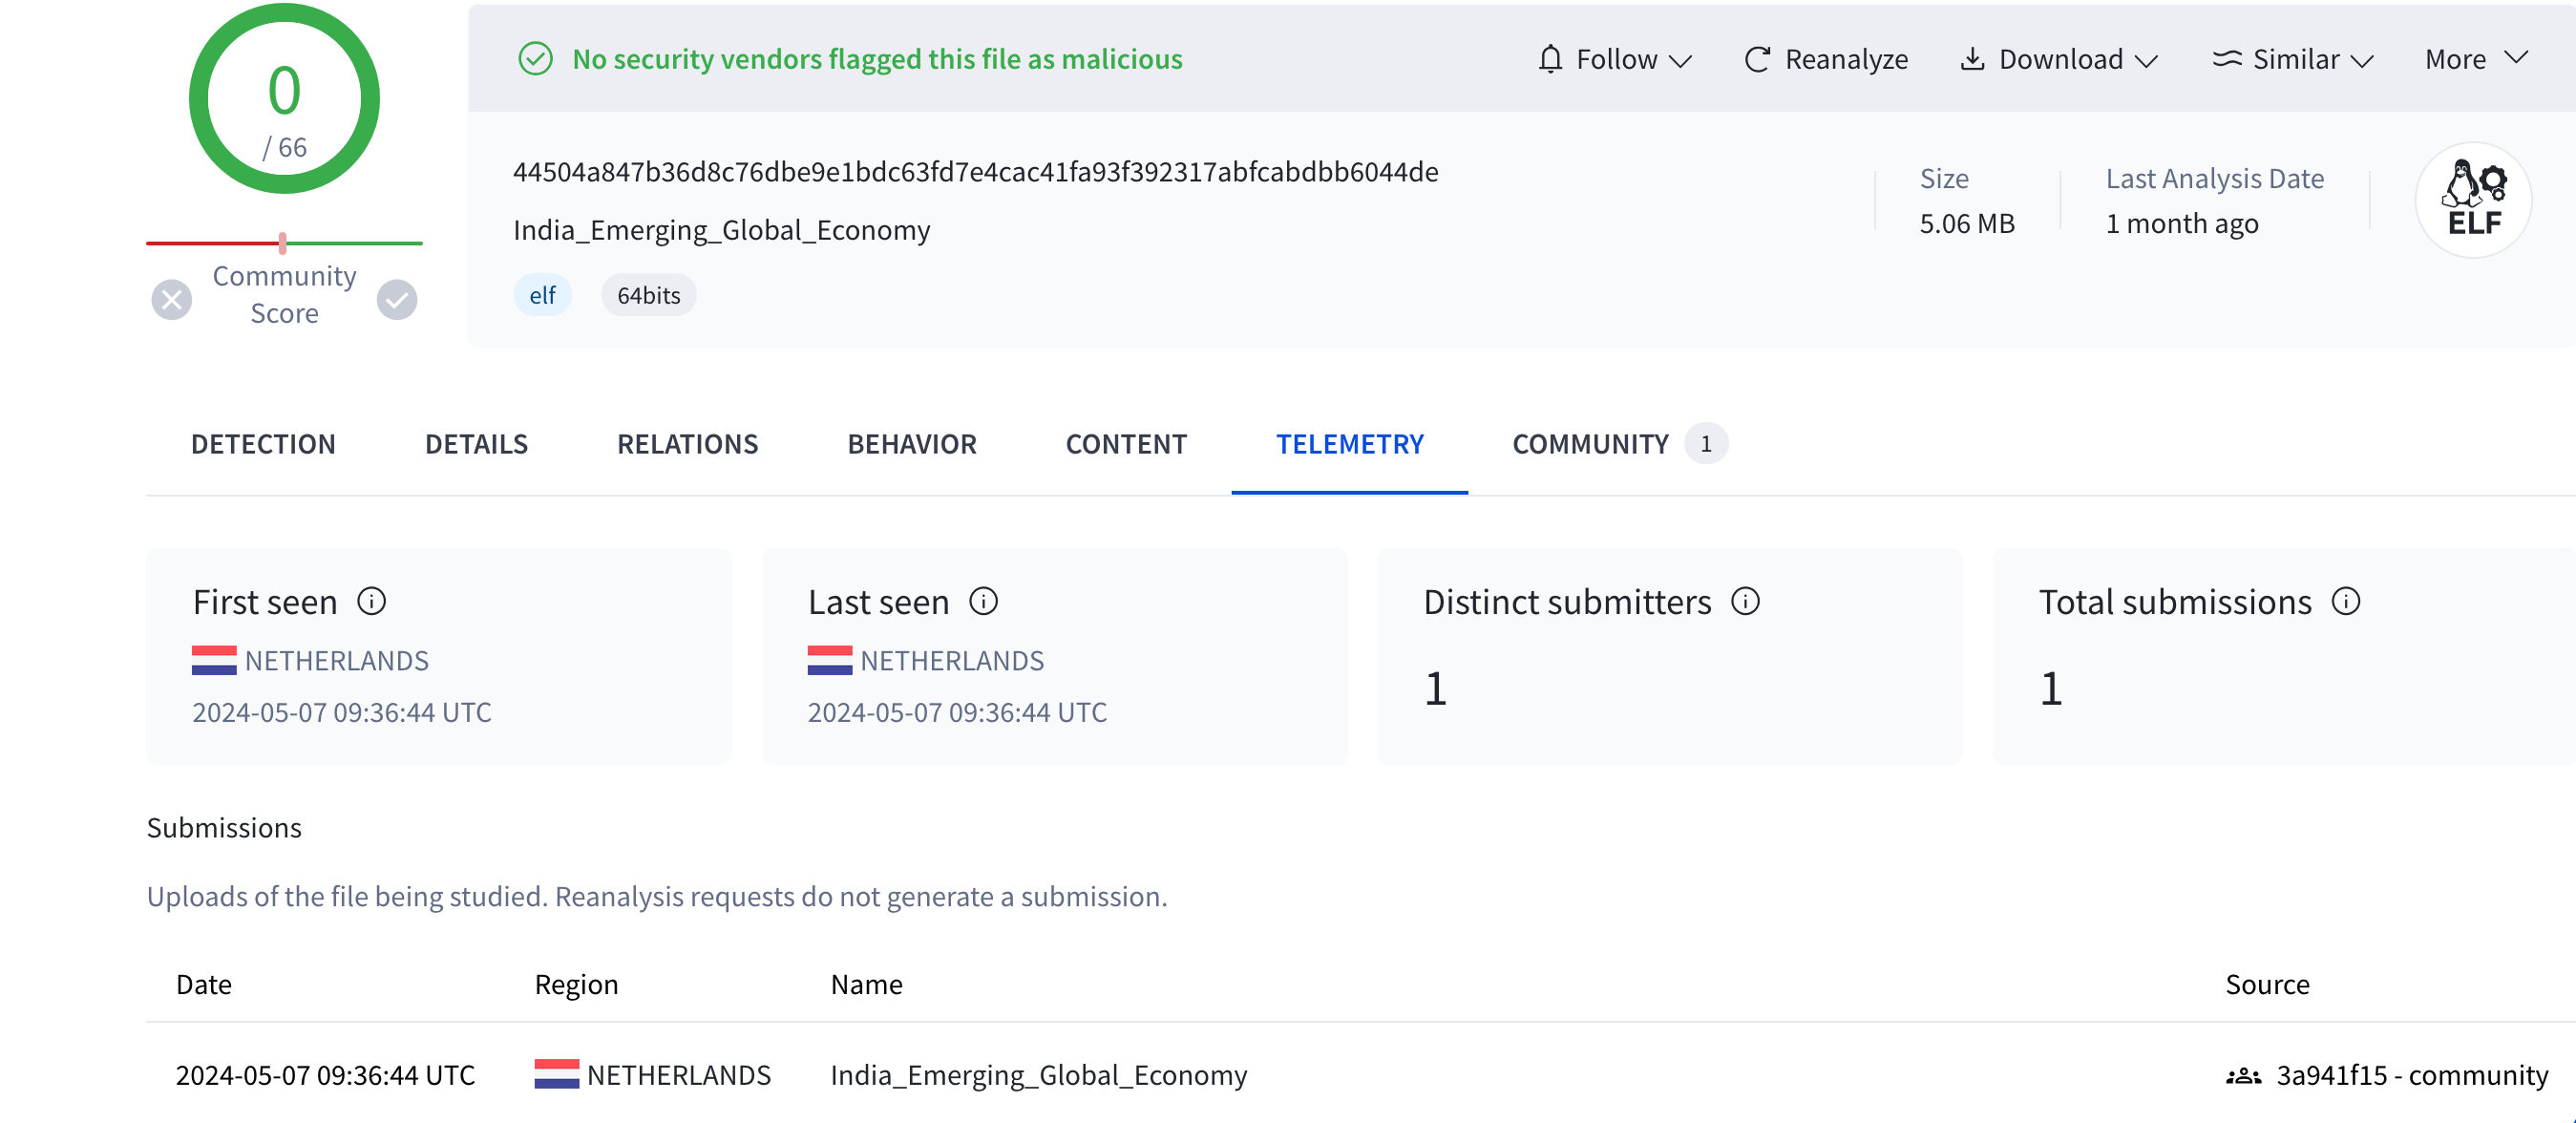Viewport: 2576px width, 1123px height.
Task: Open the COMMUNITY tab
Action: coord(1590,443)
